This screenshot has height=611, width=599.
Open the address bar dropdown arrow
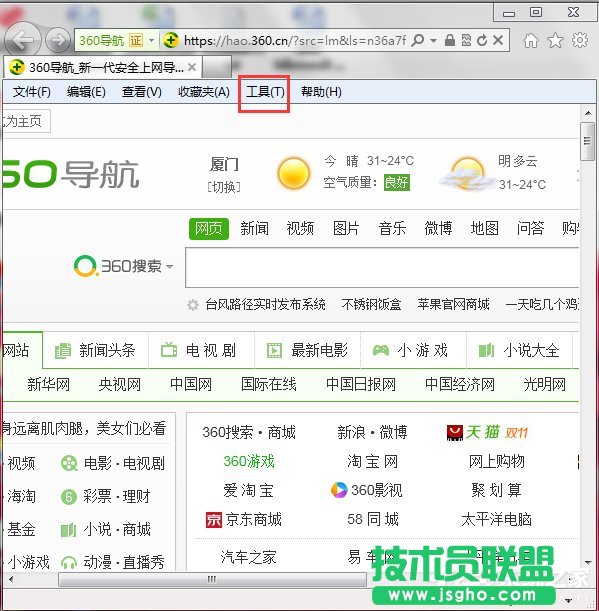tap(433, 41)
